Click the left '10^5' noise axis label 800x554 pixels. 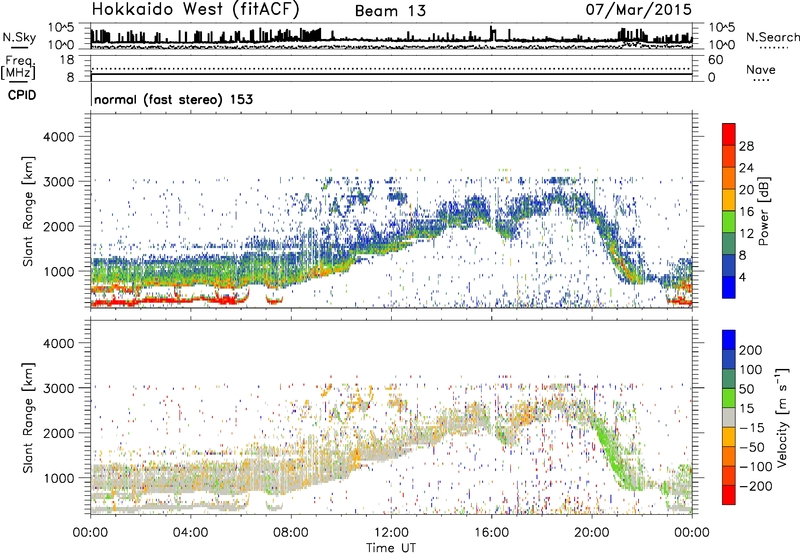[61, 27]
